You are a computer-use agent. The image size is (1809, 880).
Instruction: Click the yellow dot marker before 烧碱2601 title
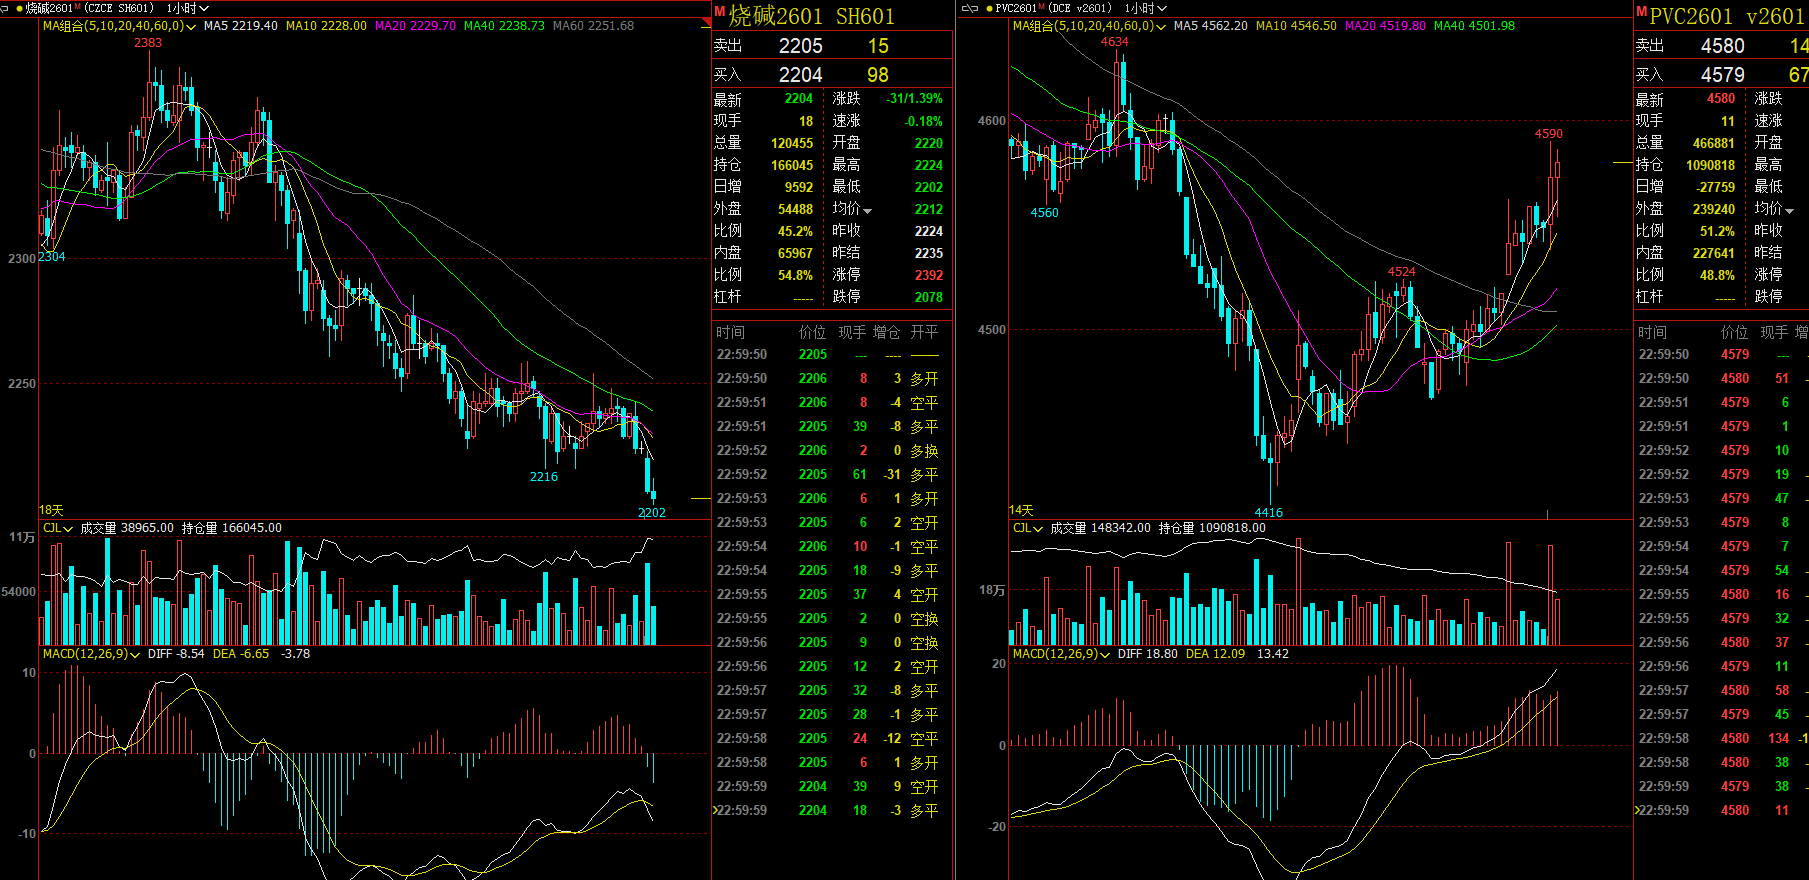[19, 8]
